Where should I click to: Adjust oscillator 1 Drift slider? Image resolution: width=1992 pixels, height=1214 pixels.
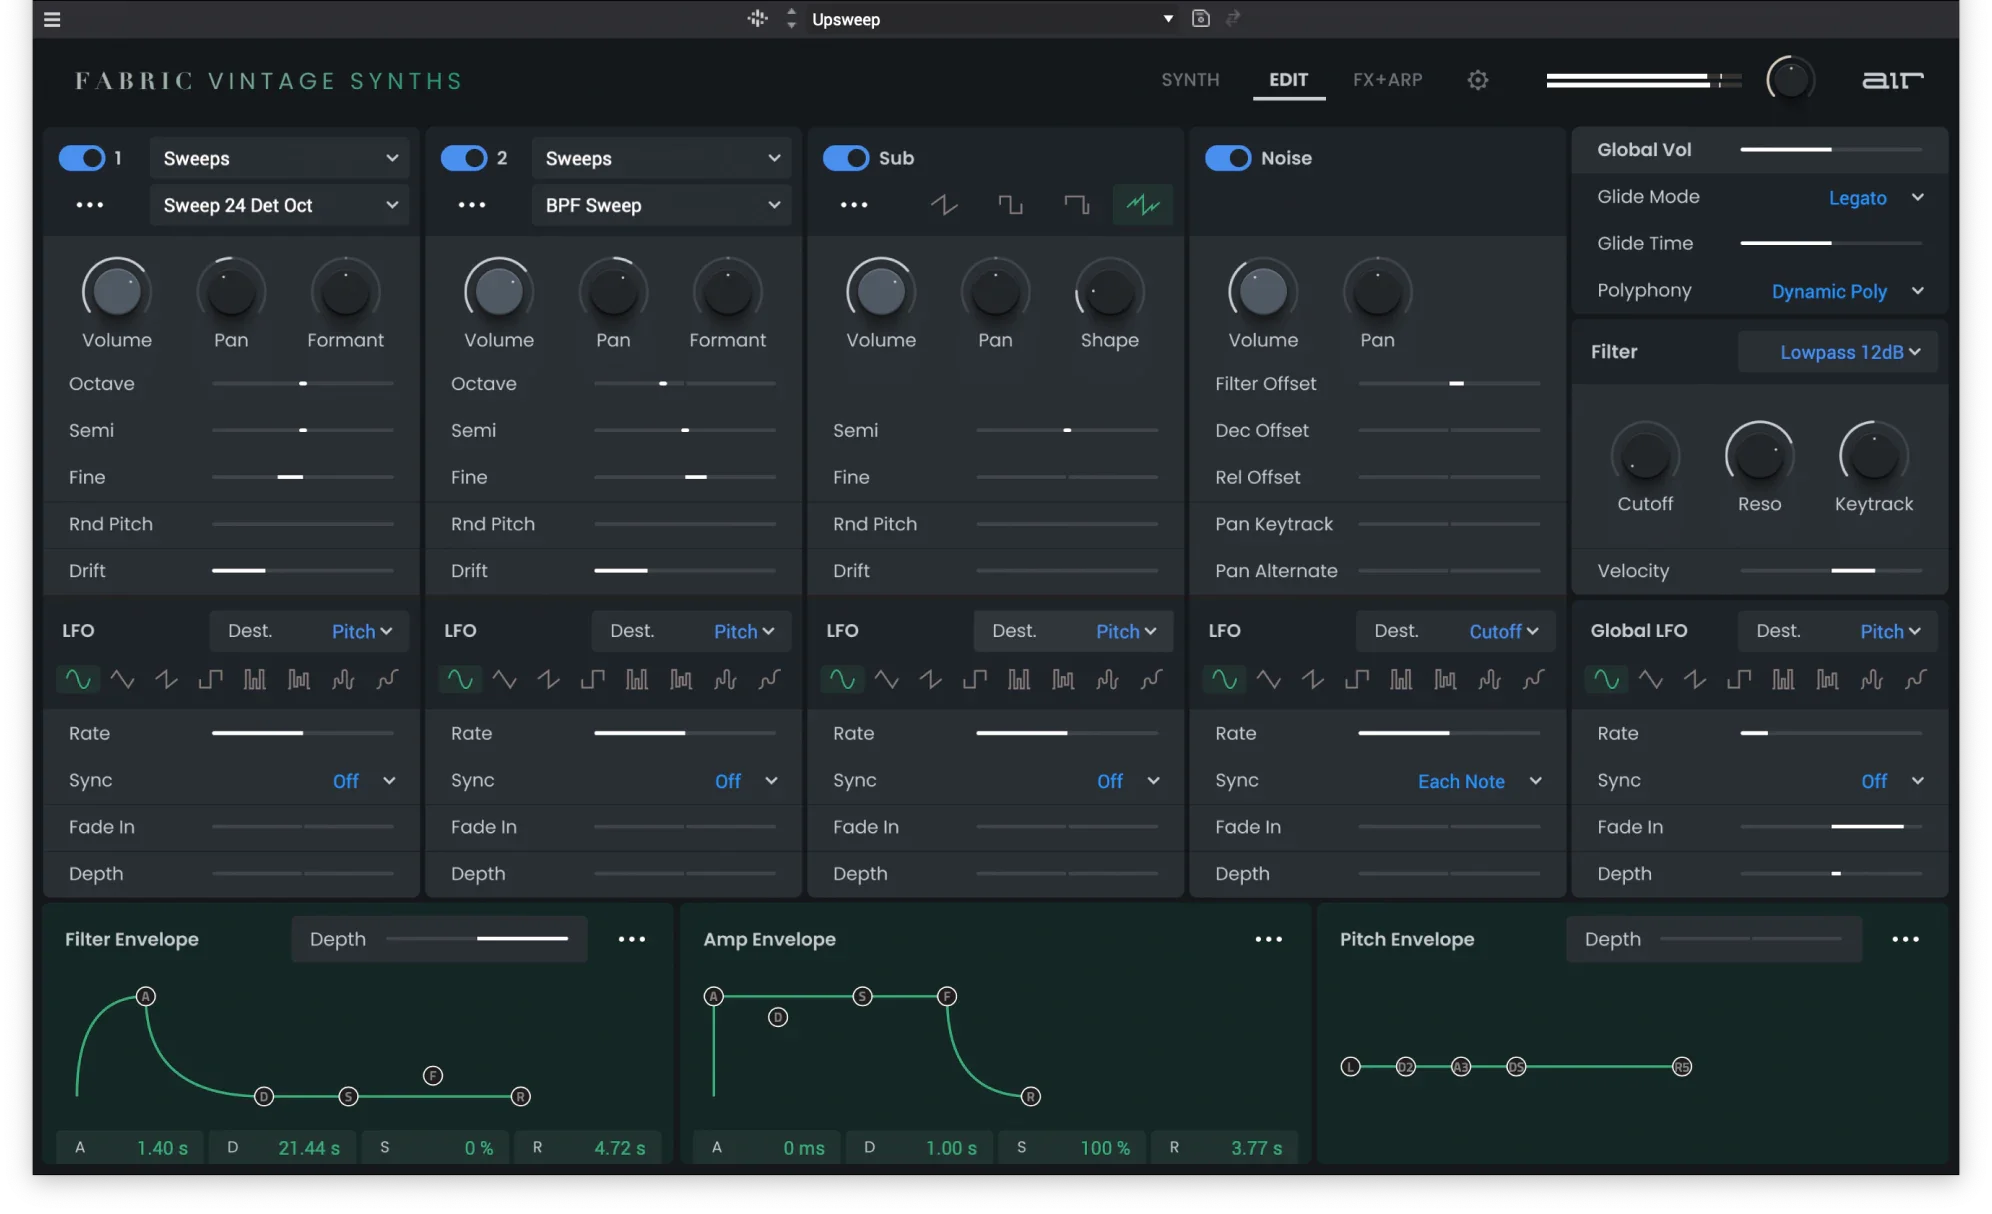point(302,570)
